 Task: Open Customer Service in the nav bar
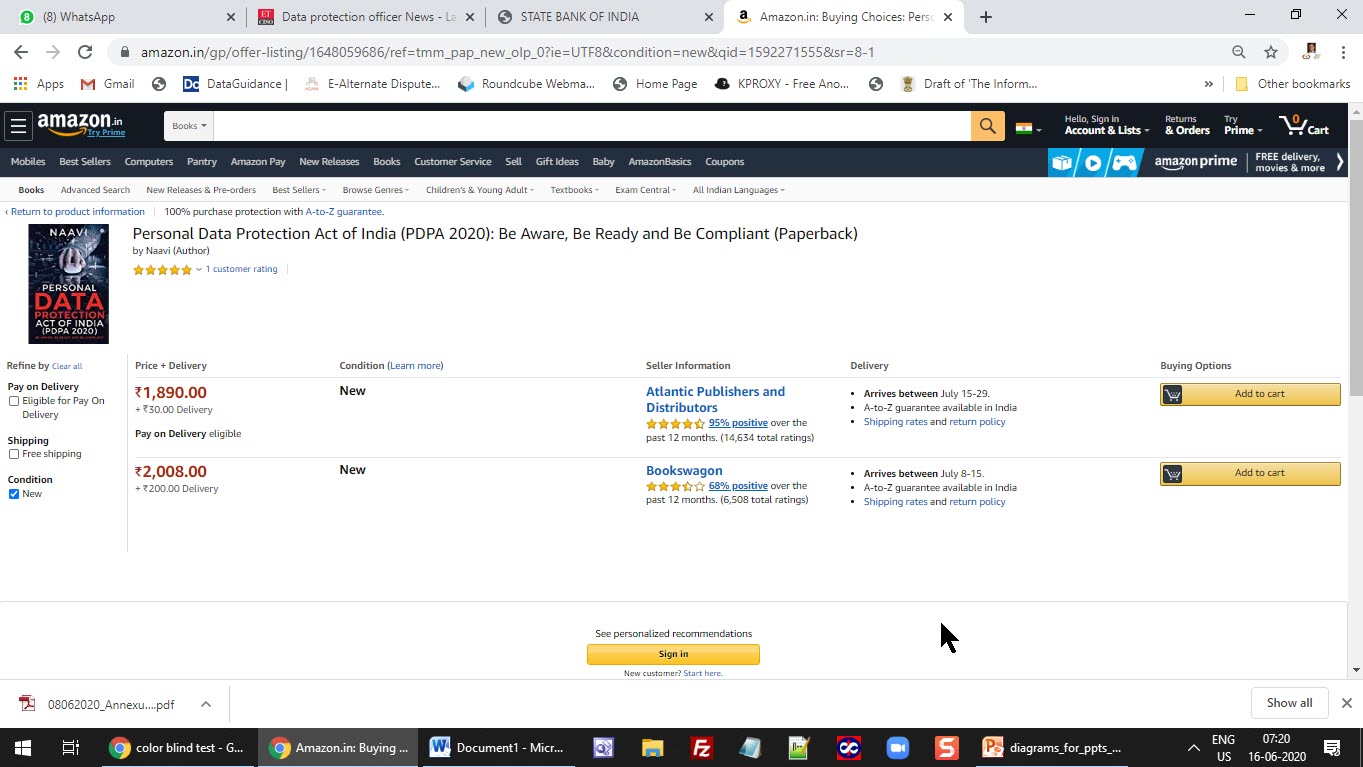pos(453,162)
